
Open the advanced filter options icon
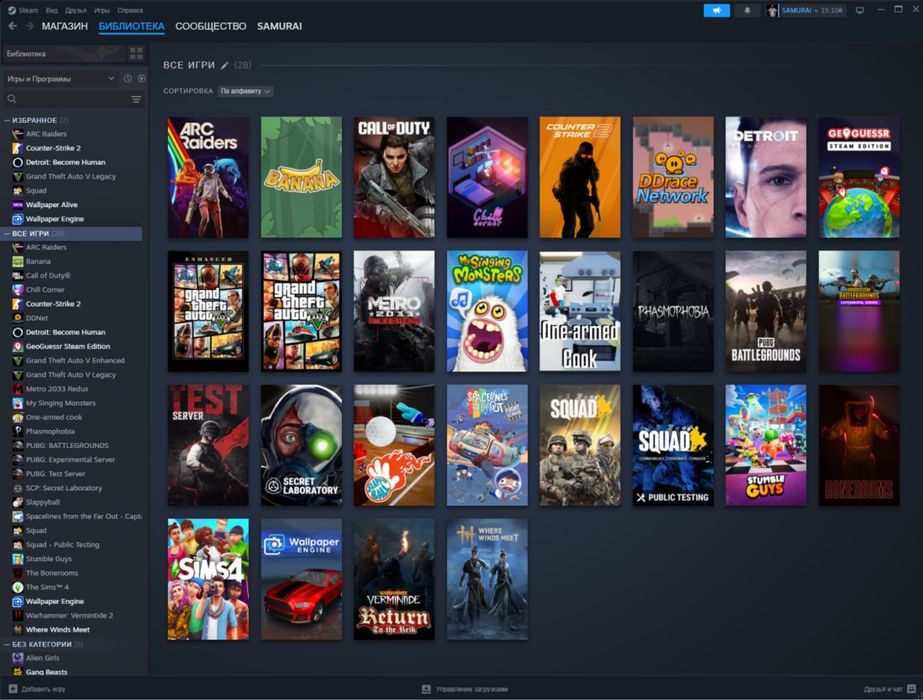click(x=136, y=99)
